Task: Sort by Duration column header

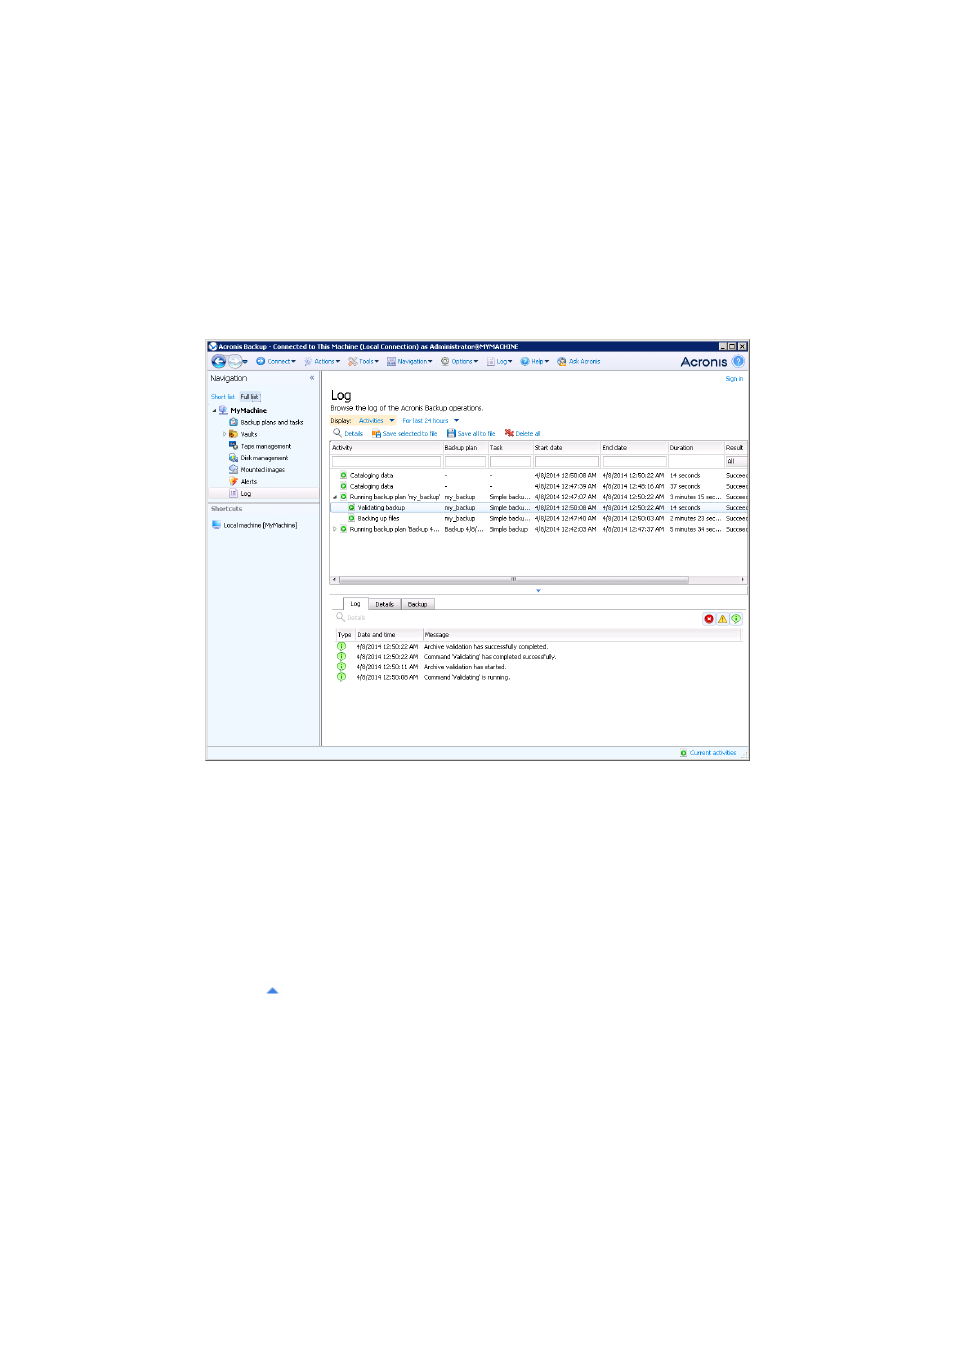Action: [x=696, y=448]
